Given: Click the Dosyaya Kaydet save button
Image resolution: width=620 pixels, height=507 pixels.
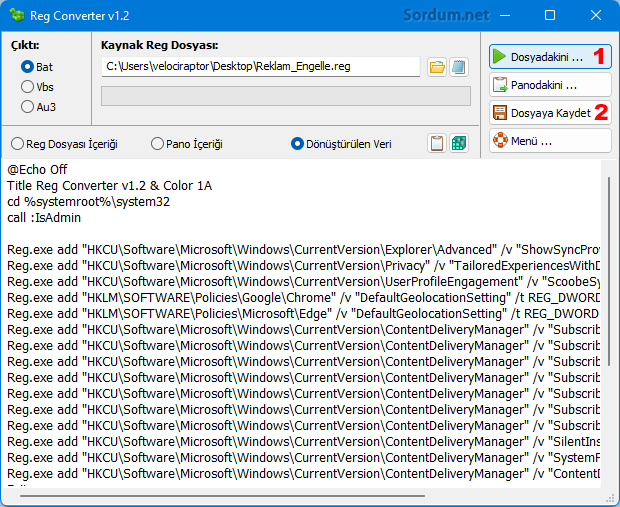Looking at the screenshot, I should tap(549, 113).
